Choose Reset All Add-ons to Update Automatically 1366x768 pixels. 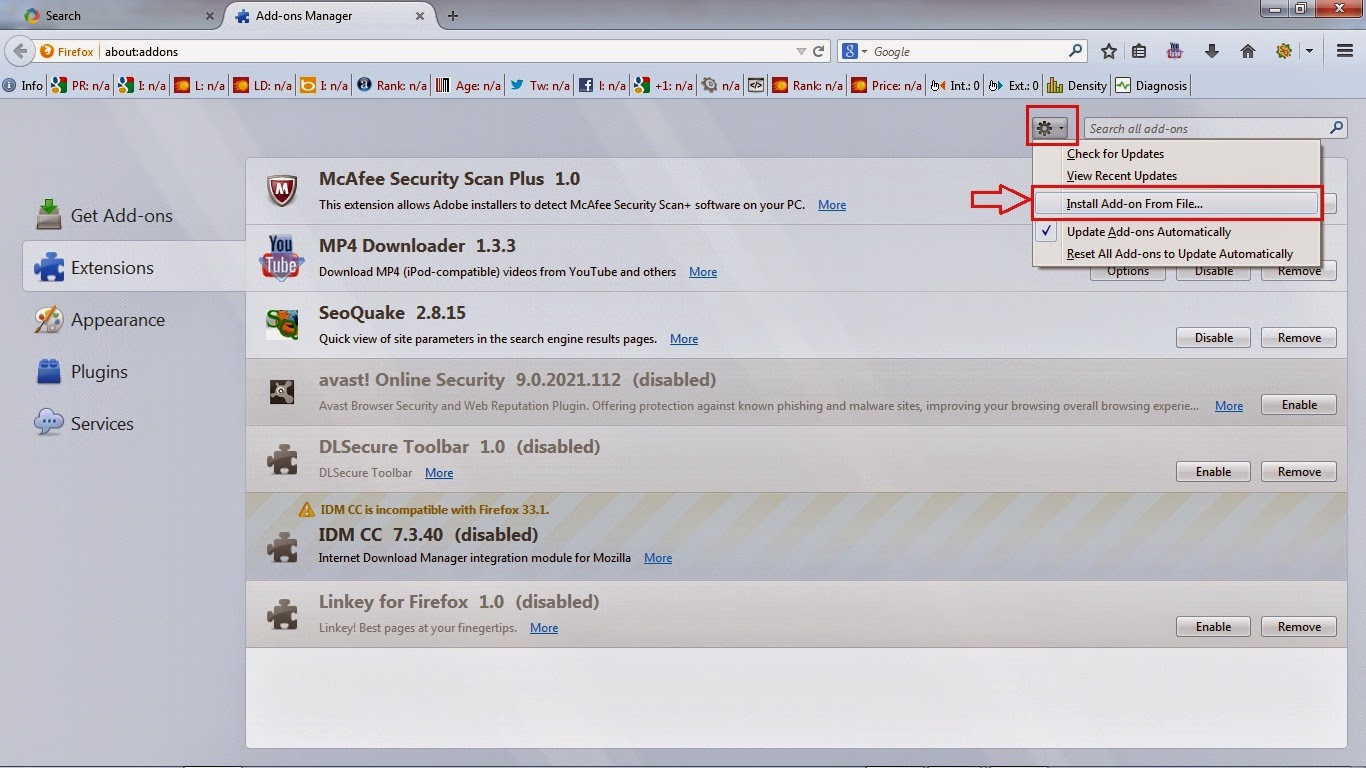[1176, 254]
